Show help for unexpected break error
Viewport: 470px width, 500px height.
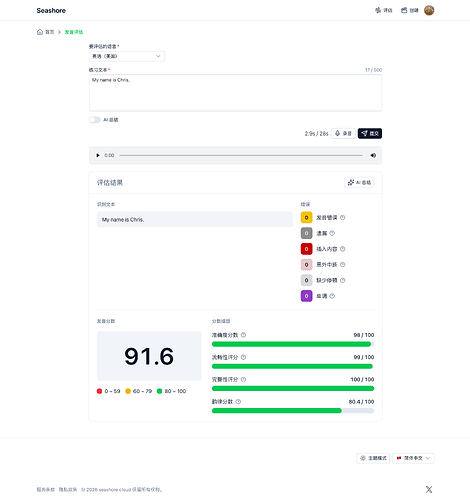pos(343,265)
